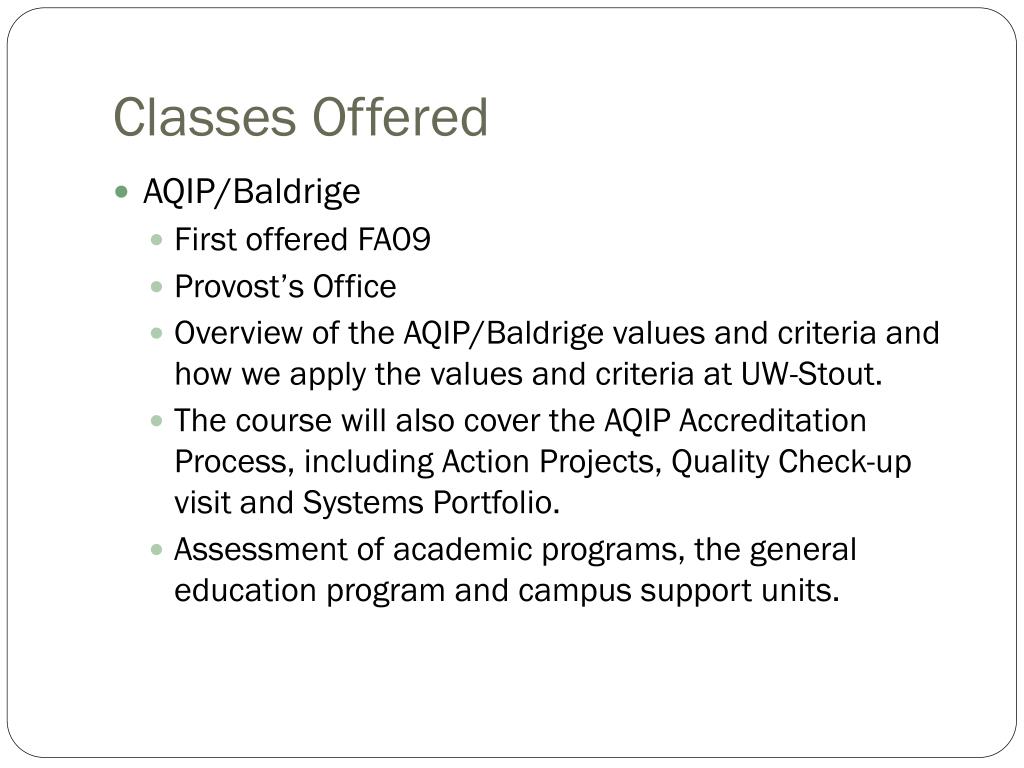The height and width of the screenshot is (768, 1024).
Task: Click the words Quality Check-up
Action: pyautogui.click(x=792, y=462)
